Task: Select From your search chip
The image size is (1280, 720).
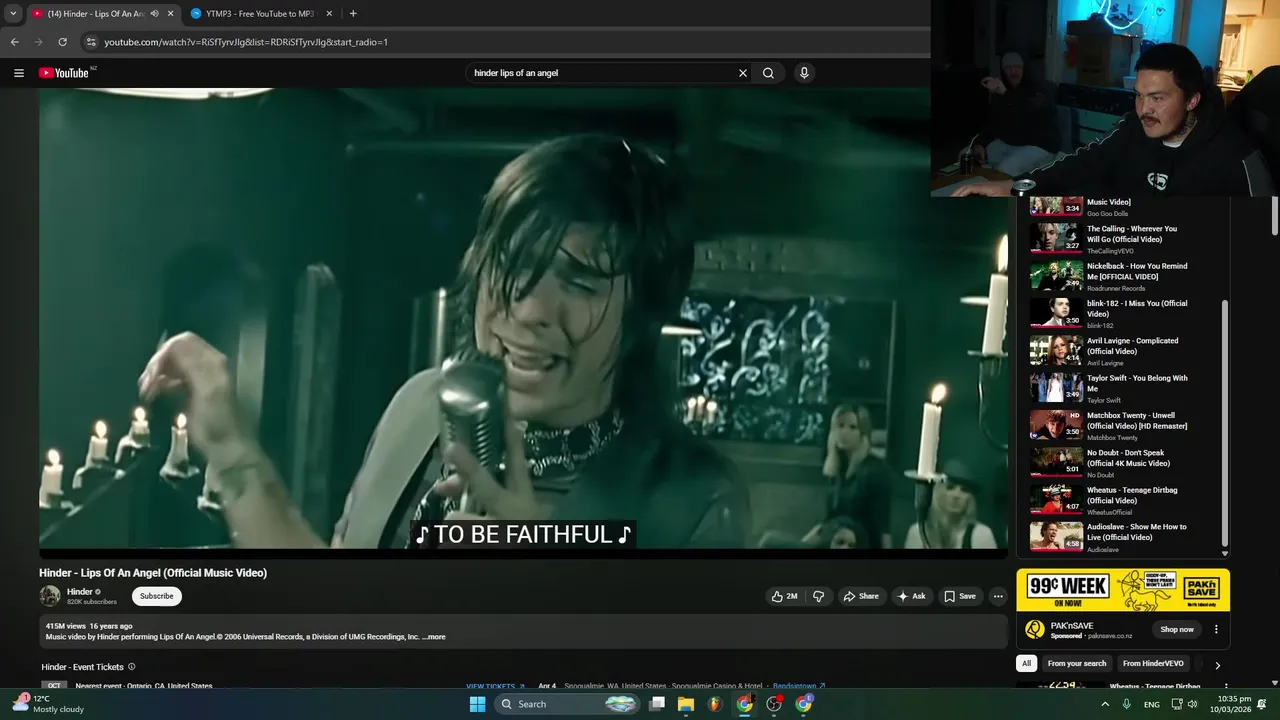Action: tap(1077, 664)
